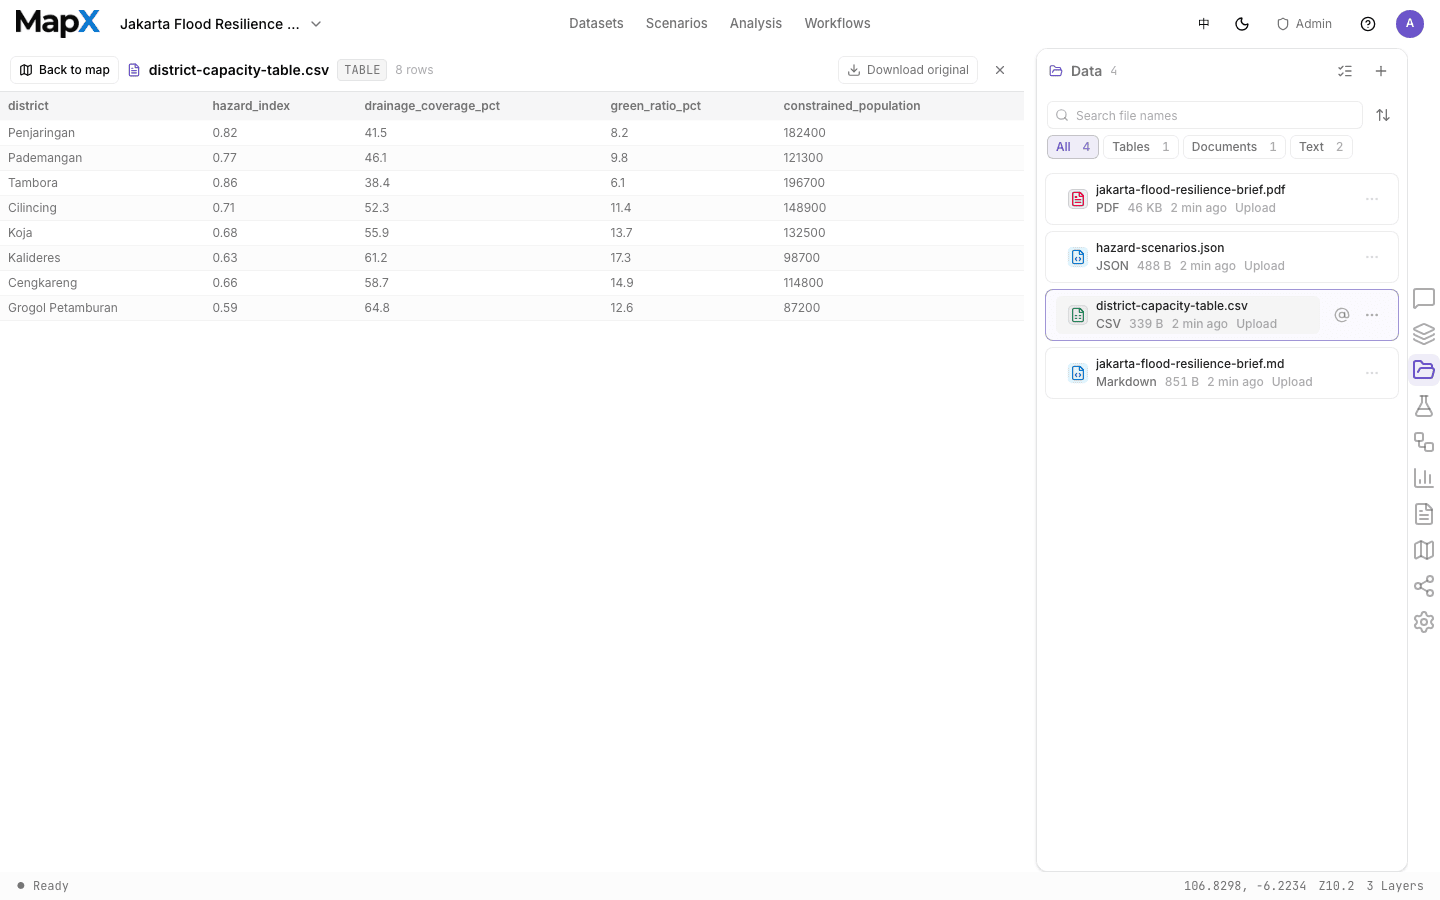This screenshot has width=1440, height=900.
Task: Select the jakarta-flood-resilience-brief.pdf file card
Action: point(1222,199)
